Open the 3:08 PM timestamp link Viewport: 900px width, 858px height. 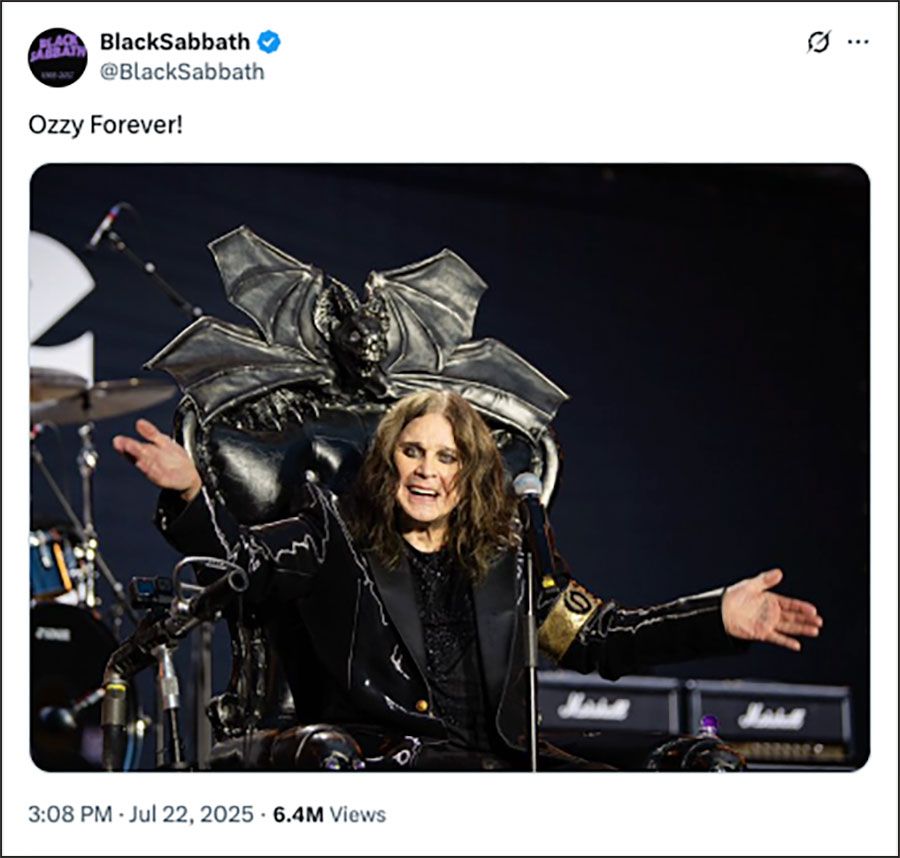[x=70, y=814]
